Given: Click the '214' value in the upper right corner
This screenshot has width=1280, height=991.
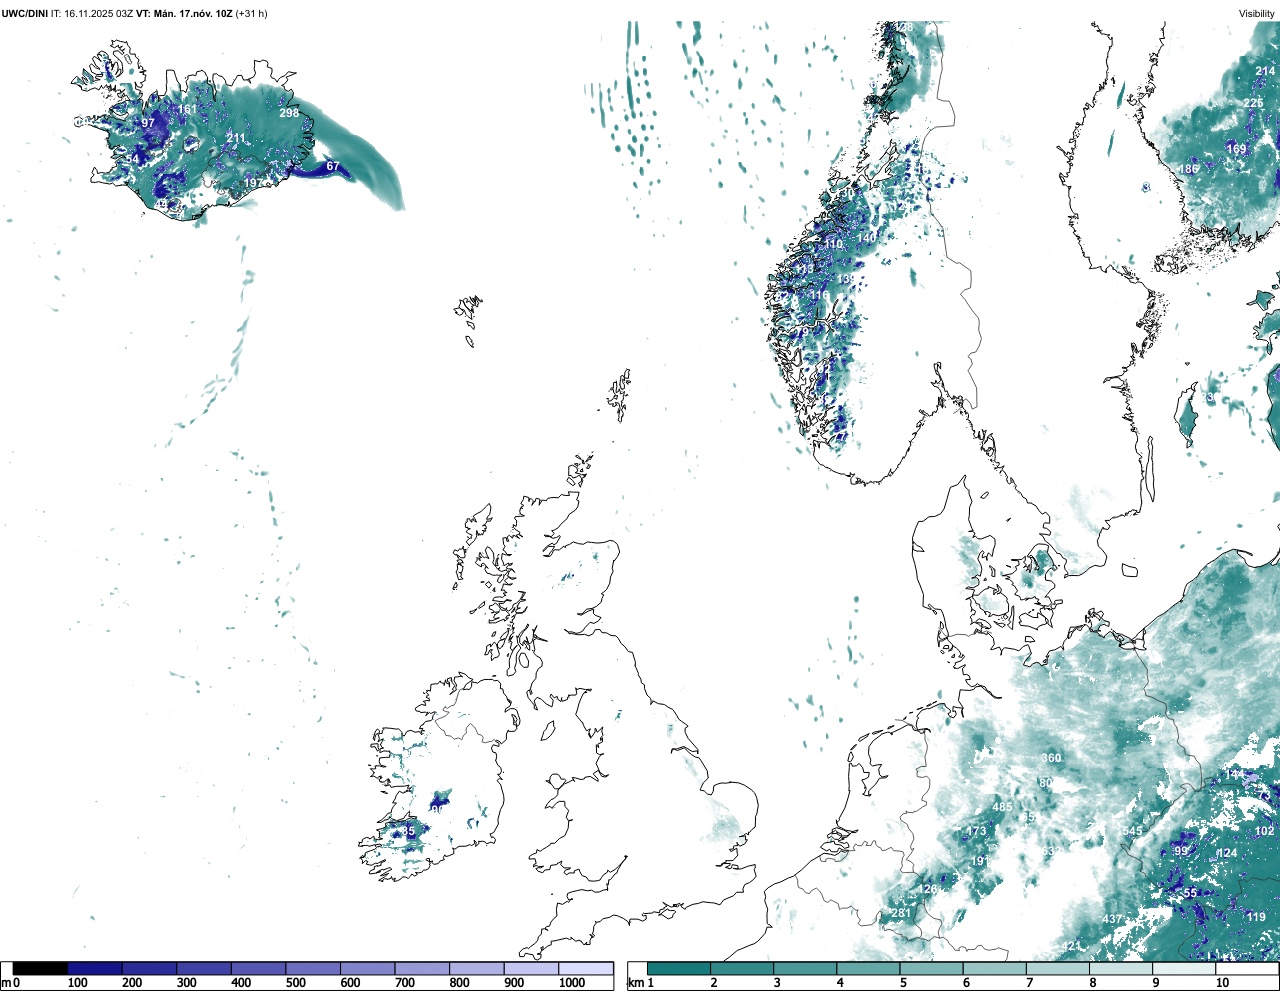Looking at the screenshot, I should (1265, 72).
